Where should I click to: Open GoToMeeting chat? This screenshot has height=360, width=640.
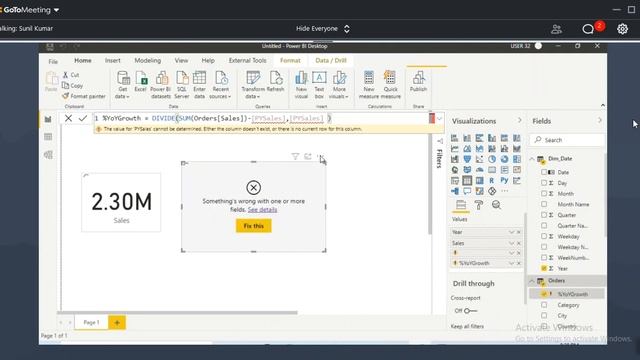588,29
